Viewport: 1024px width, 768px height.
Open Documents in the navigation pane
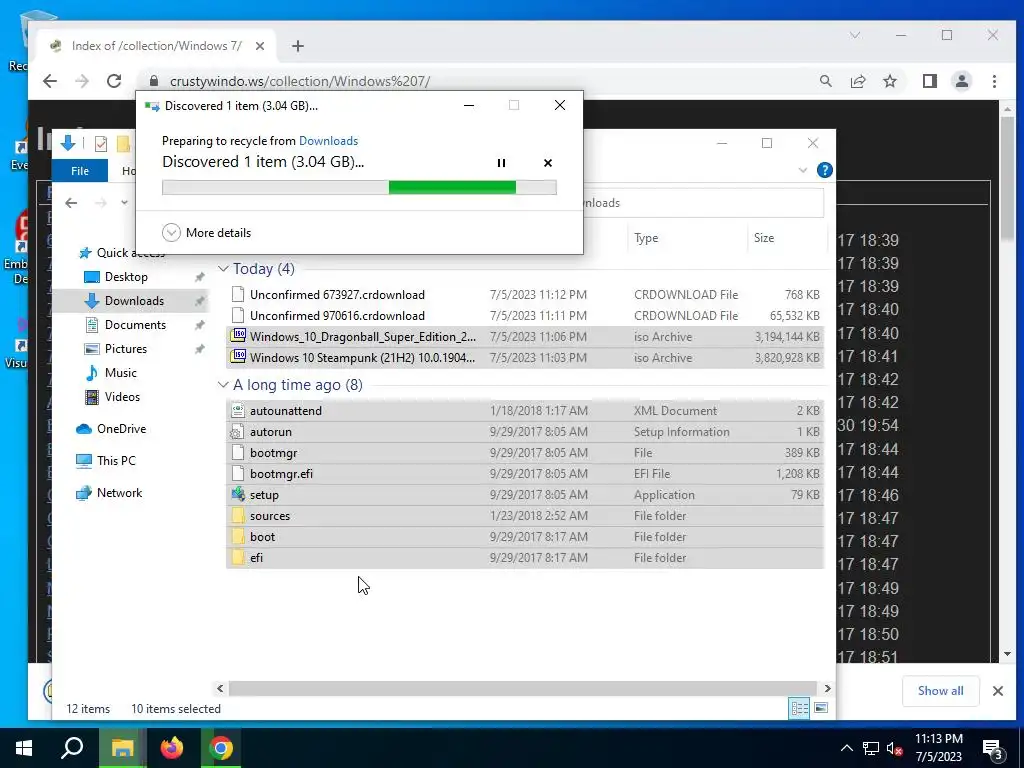[135, 325]
